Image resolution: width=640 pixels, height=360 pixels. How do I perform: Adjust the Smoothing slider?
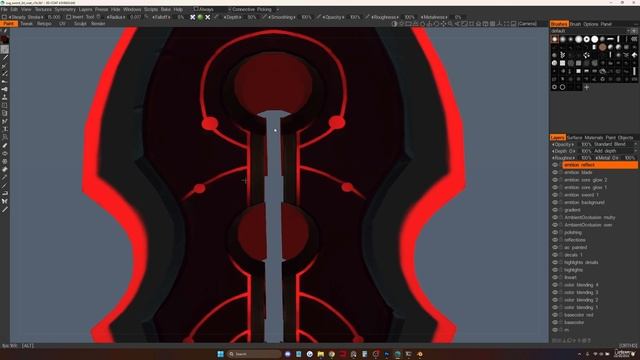(283, 17)
